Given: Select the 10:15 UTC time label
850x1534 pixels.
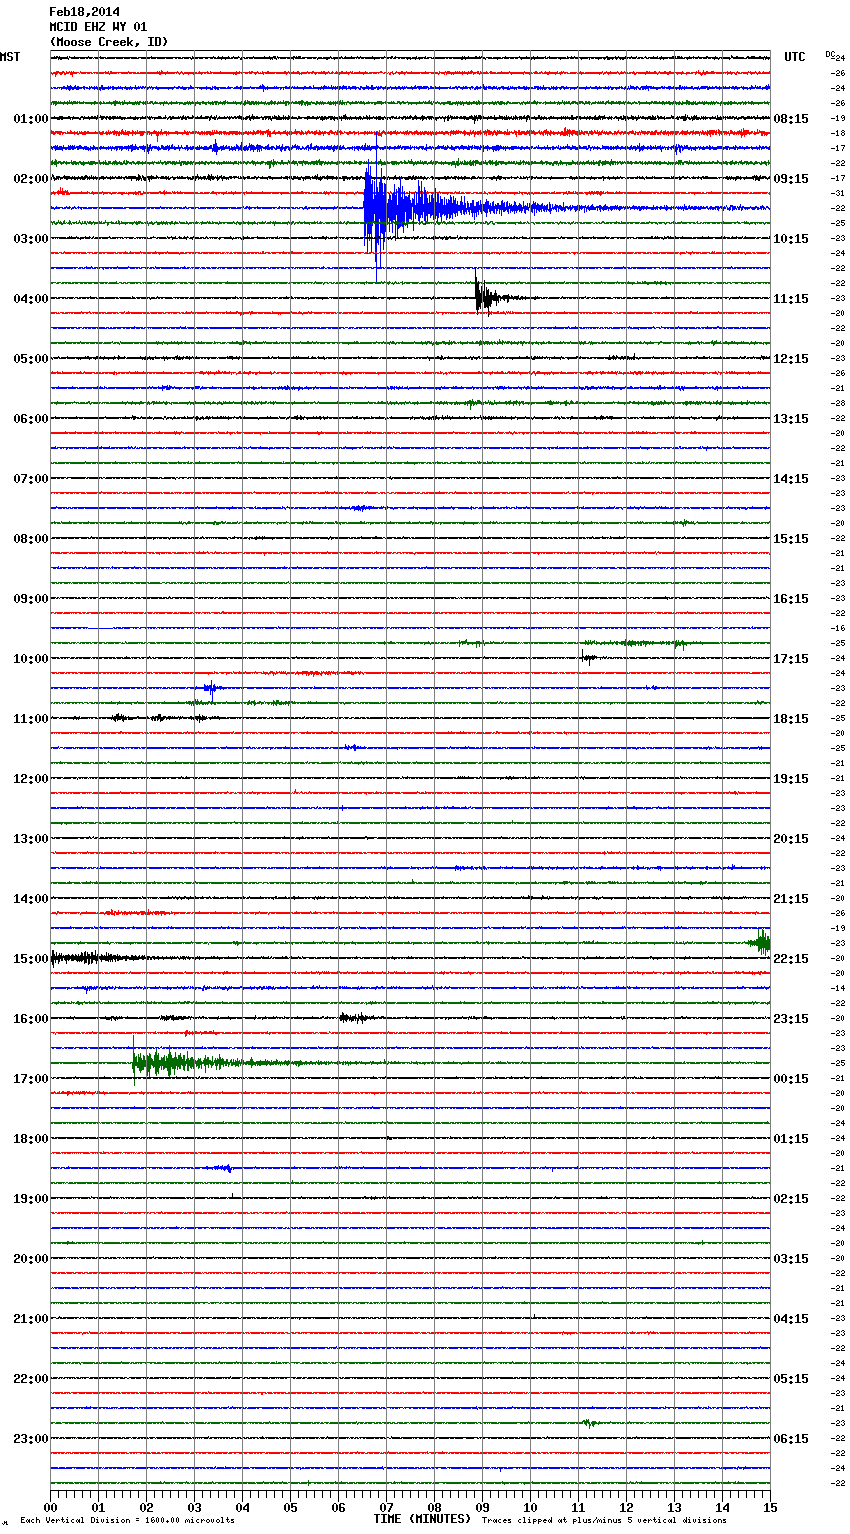Looking at the screenshot, I should click(x=791, y=239).
